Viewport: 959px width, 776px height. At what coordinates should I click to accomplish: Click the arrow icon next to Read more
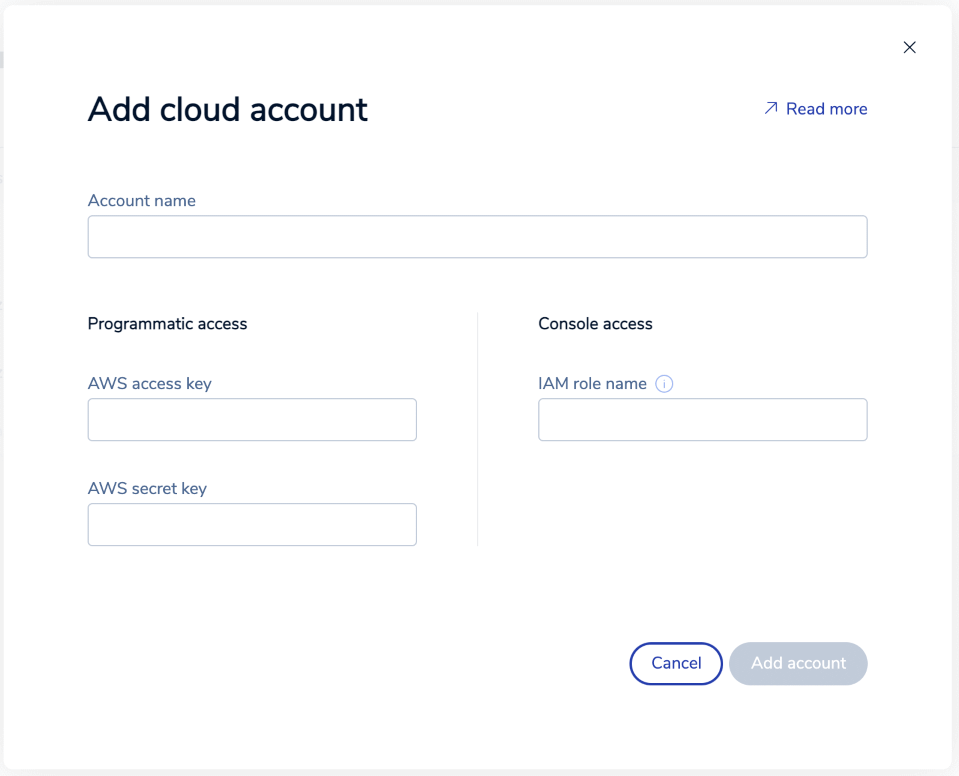[x=771, y=108]
